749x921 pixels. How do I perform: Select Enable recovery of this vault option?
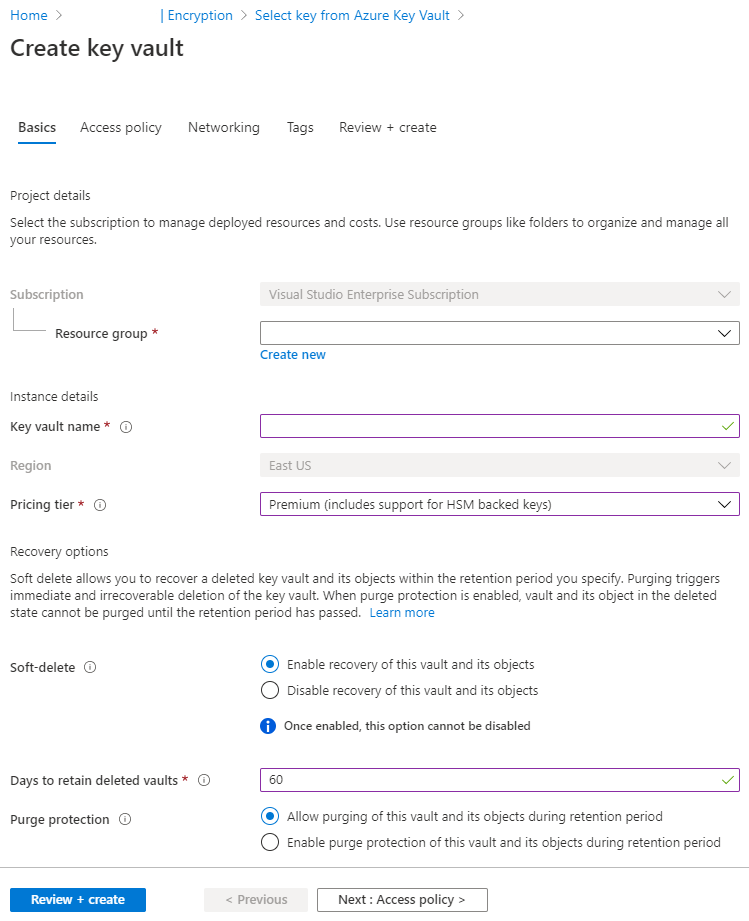(269, 664)
